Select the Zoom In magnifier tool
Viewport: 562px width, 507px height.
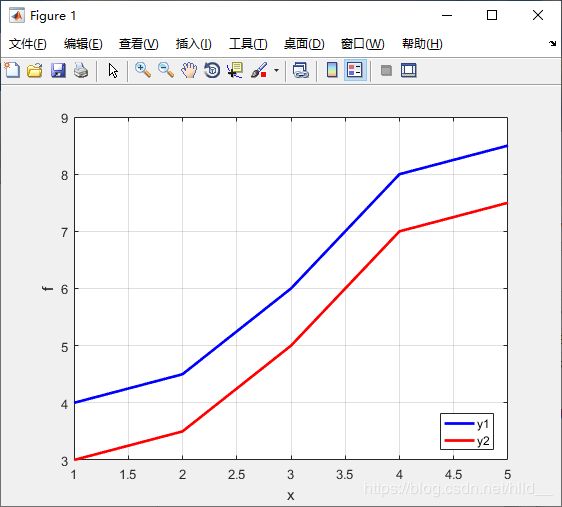143,70
